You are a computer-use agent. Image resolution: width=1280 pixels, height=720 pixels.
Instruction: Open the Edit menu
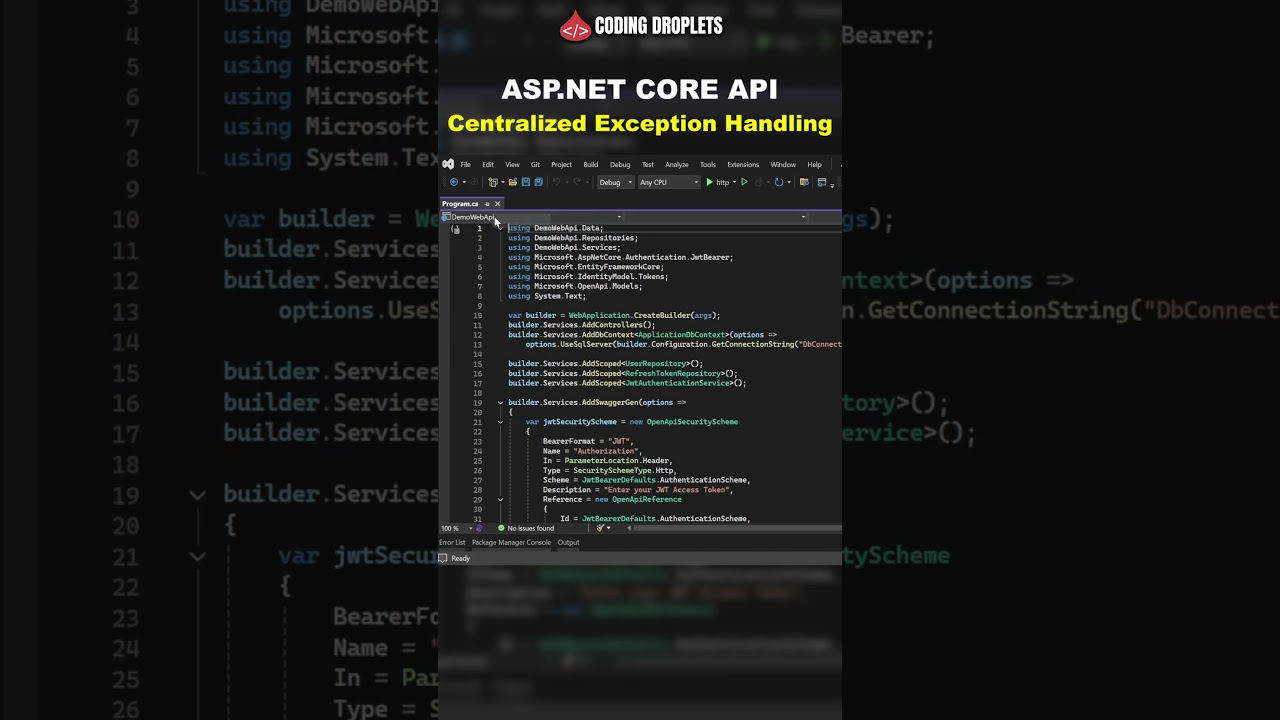pyautogui.click(x=488, y=165)
